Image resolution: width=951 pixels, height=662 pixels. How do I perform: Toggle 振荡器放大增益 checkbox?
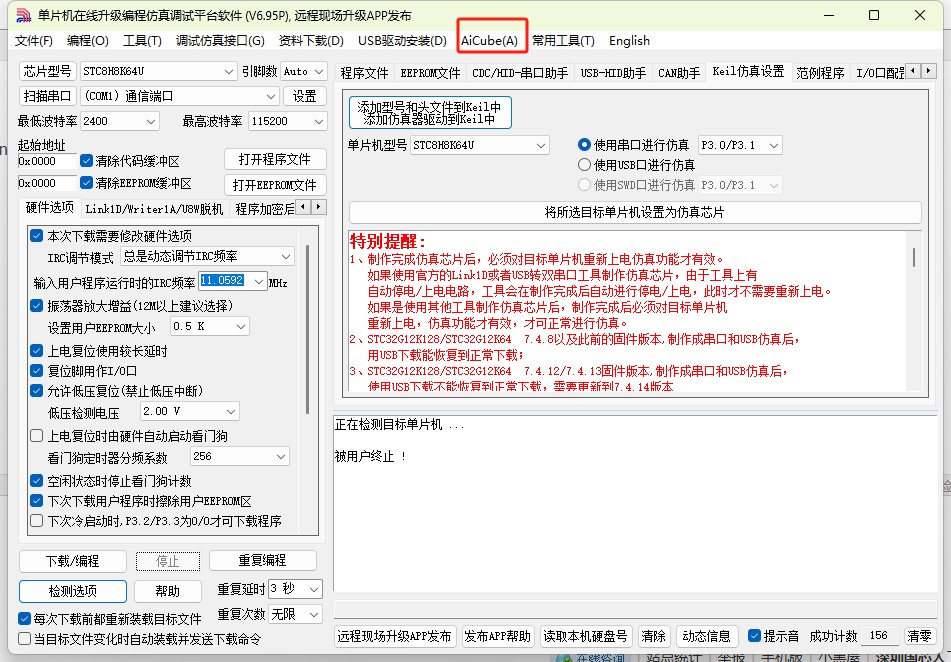coord(36,305)
